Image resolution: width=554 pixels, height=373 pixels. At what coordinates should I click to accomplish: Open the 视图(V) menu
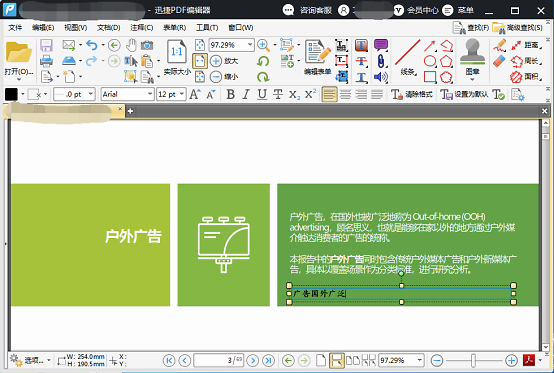point(76,28)
